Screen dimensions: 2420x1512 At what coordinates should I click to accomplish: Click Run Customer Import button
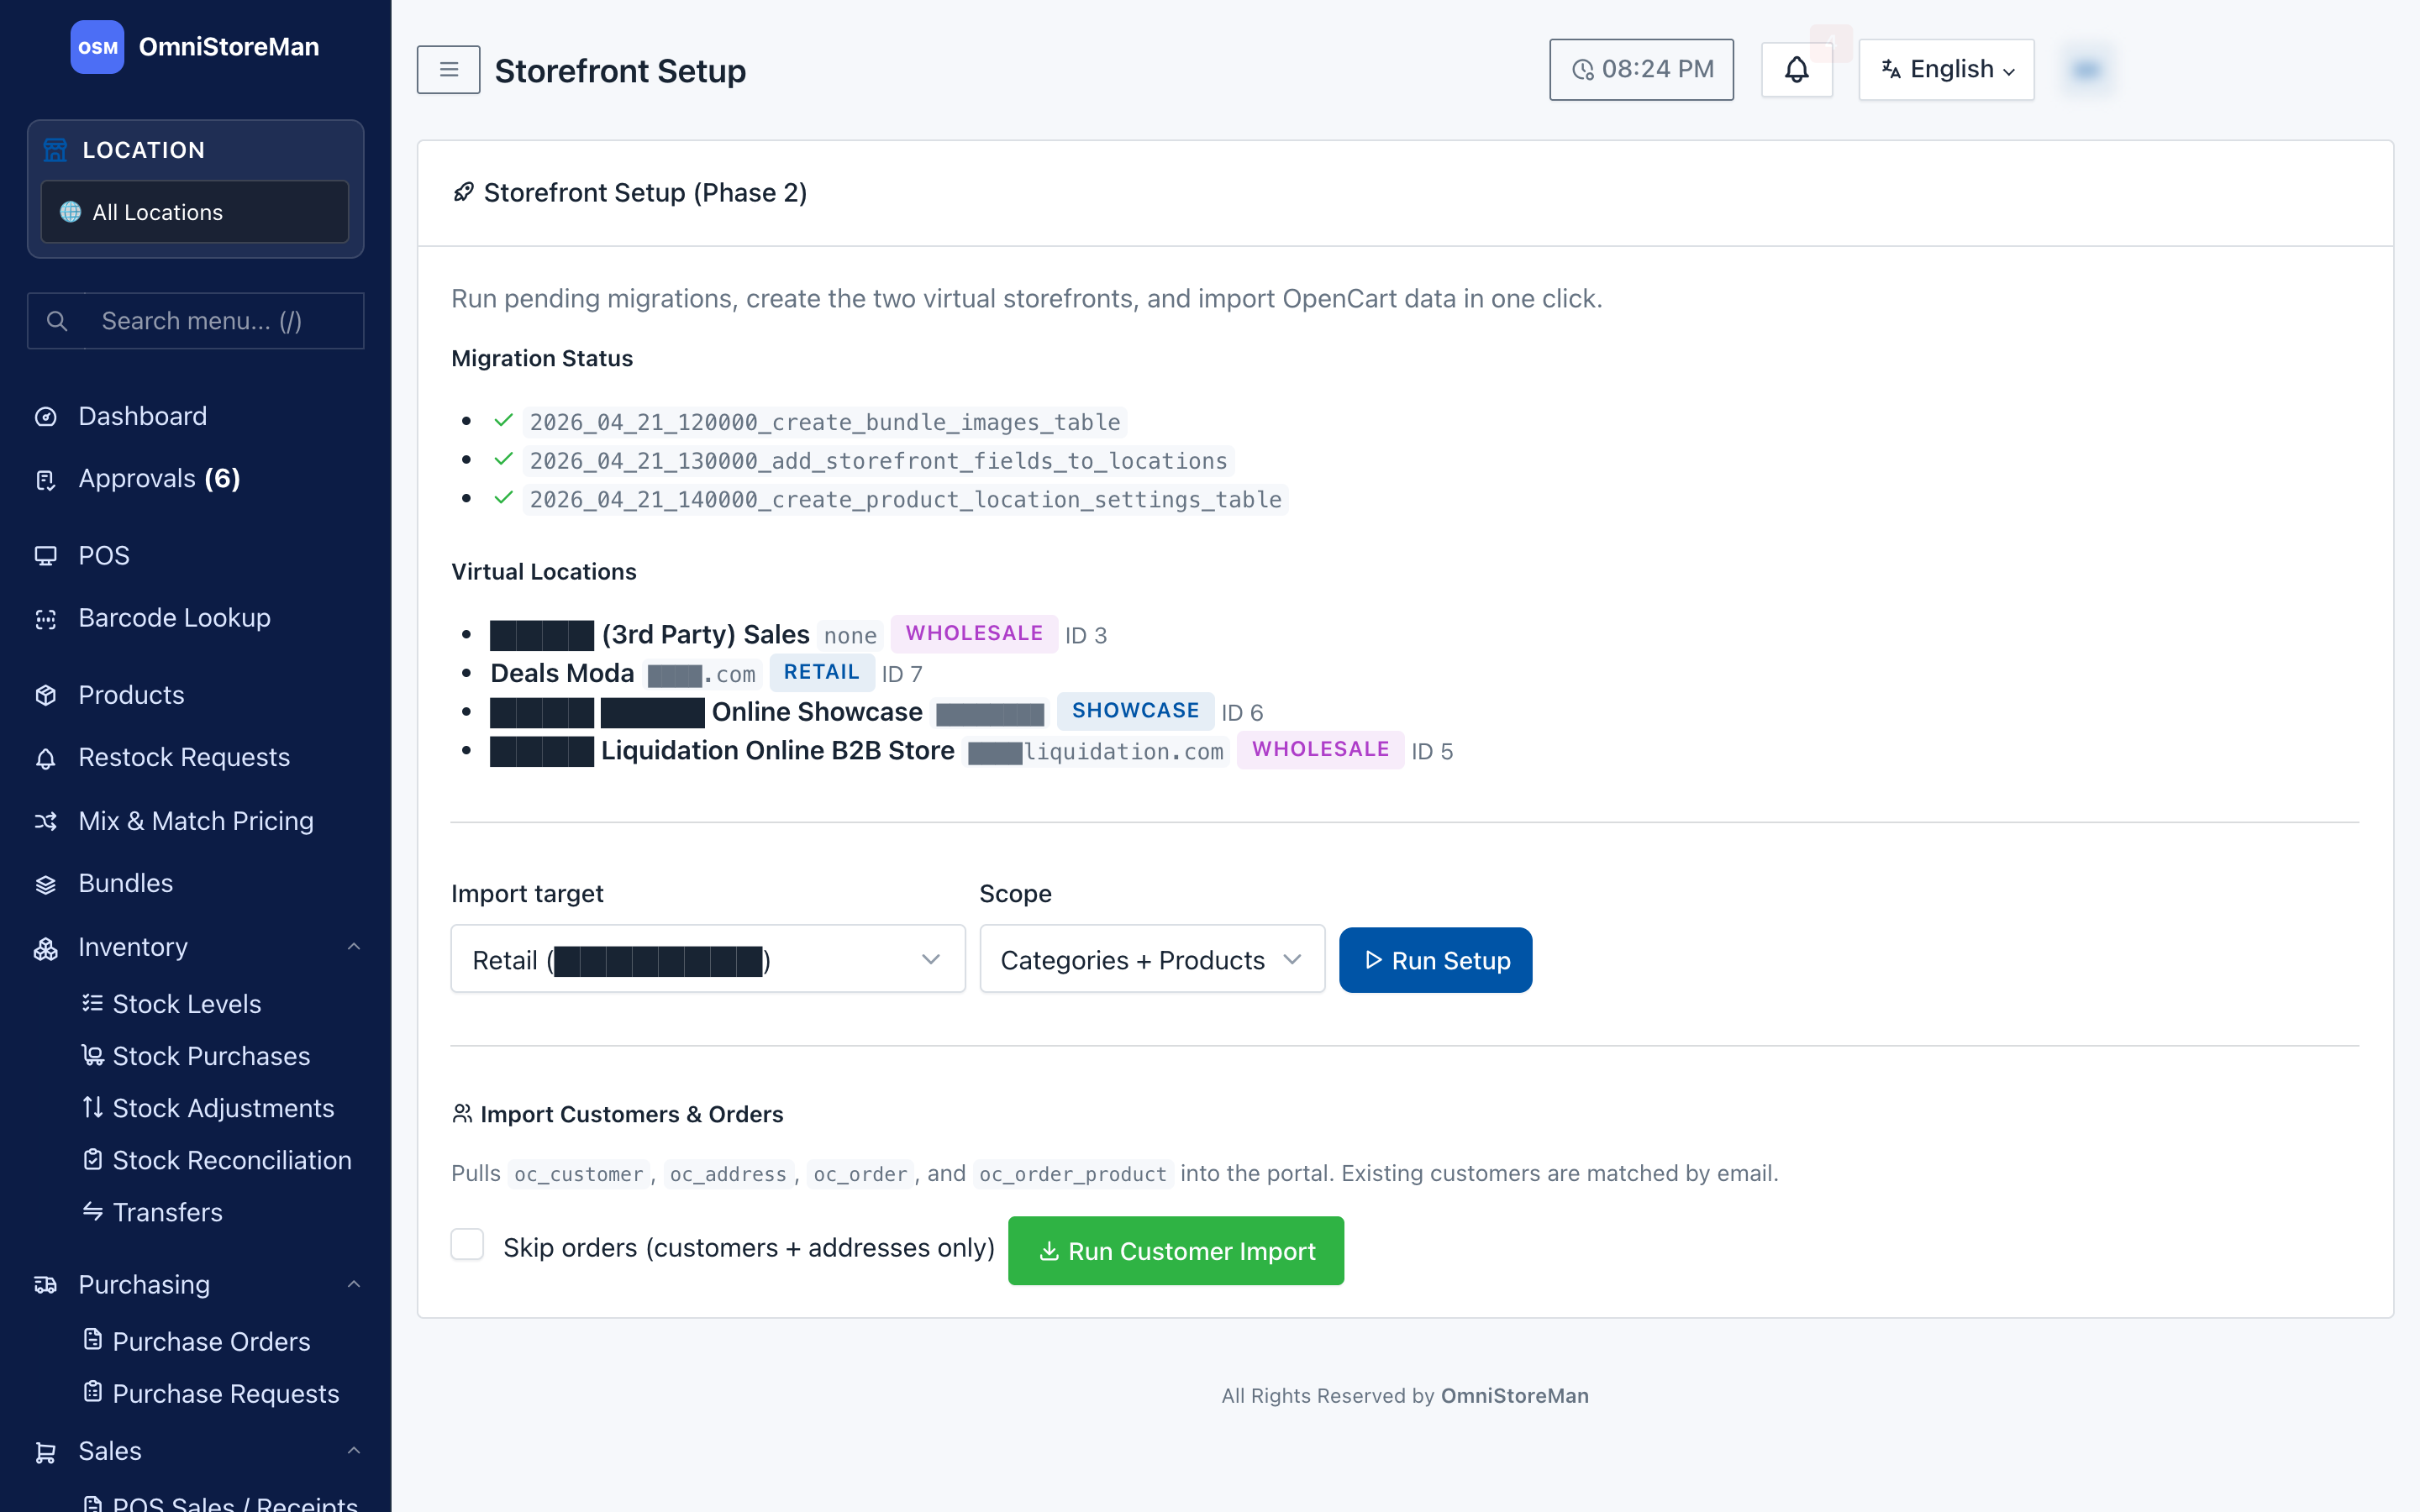click(1176, 1251)
